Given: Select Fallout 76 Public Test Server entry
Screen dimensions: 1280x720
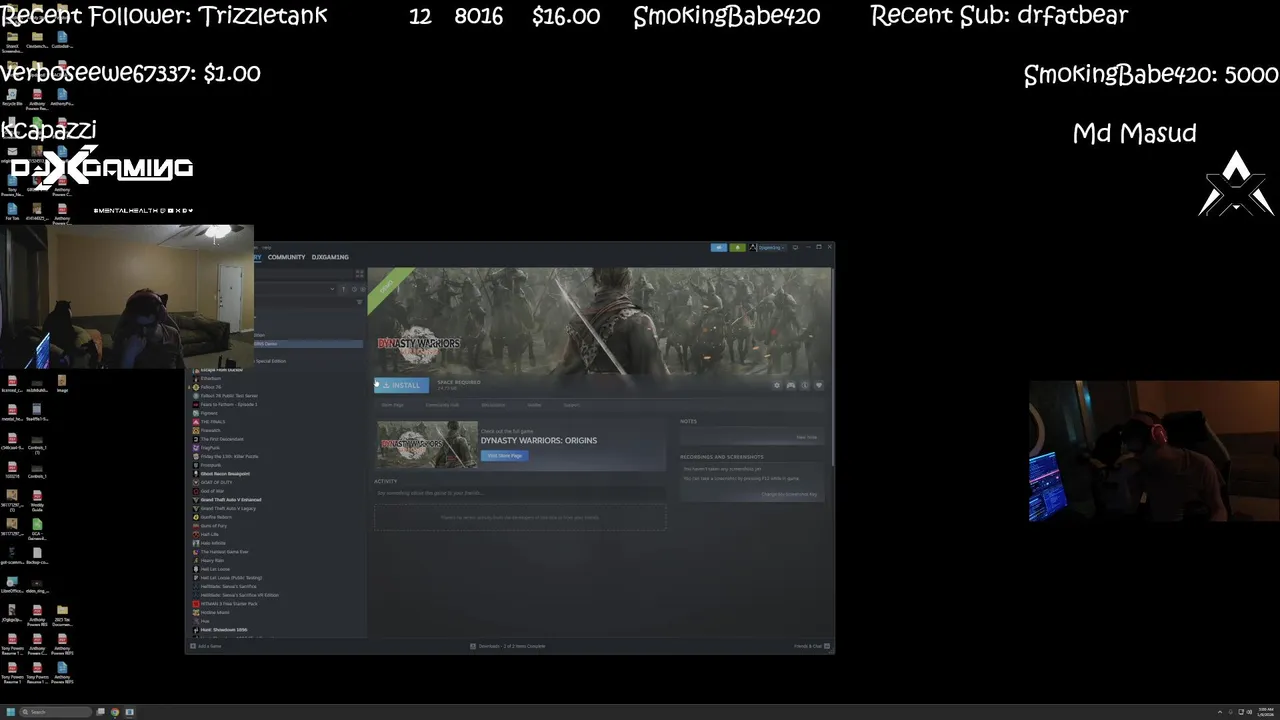Looking at the screenshot, I should coord(228,396).
